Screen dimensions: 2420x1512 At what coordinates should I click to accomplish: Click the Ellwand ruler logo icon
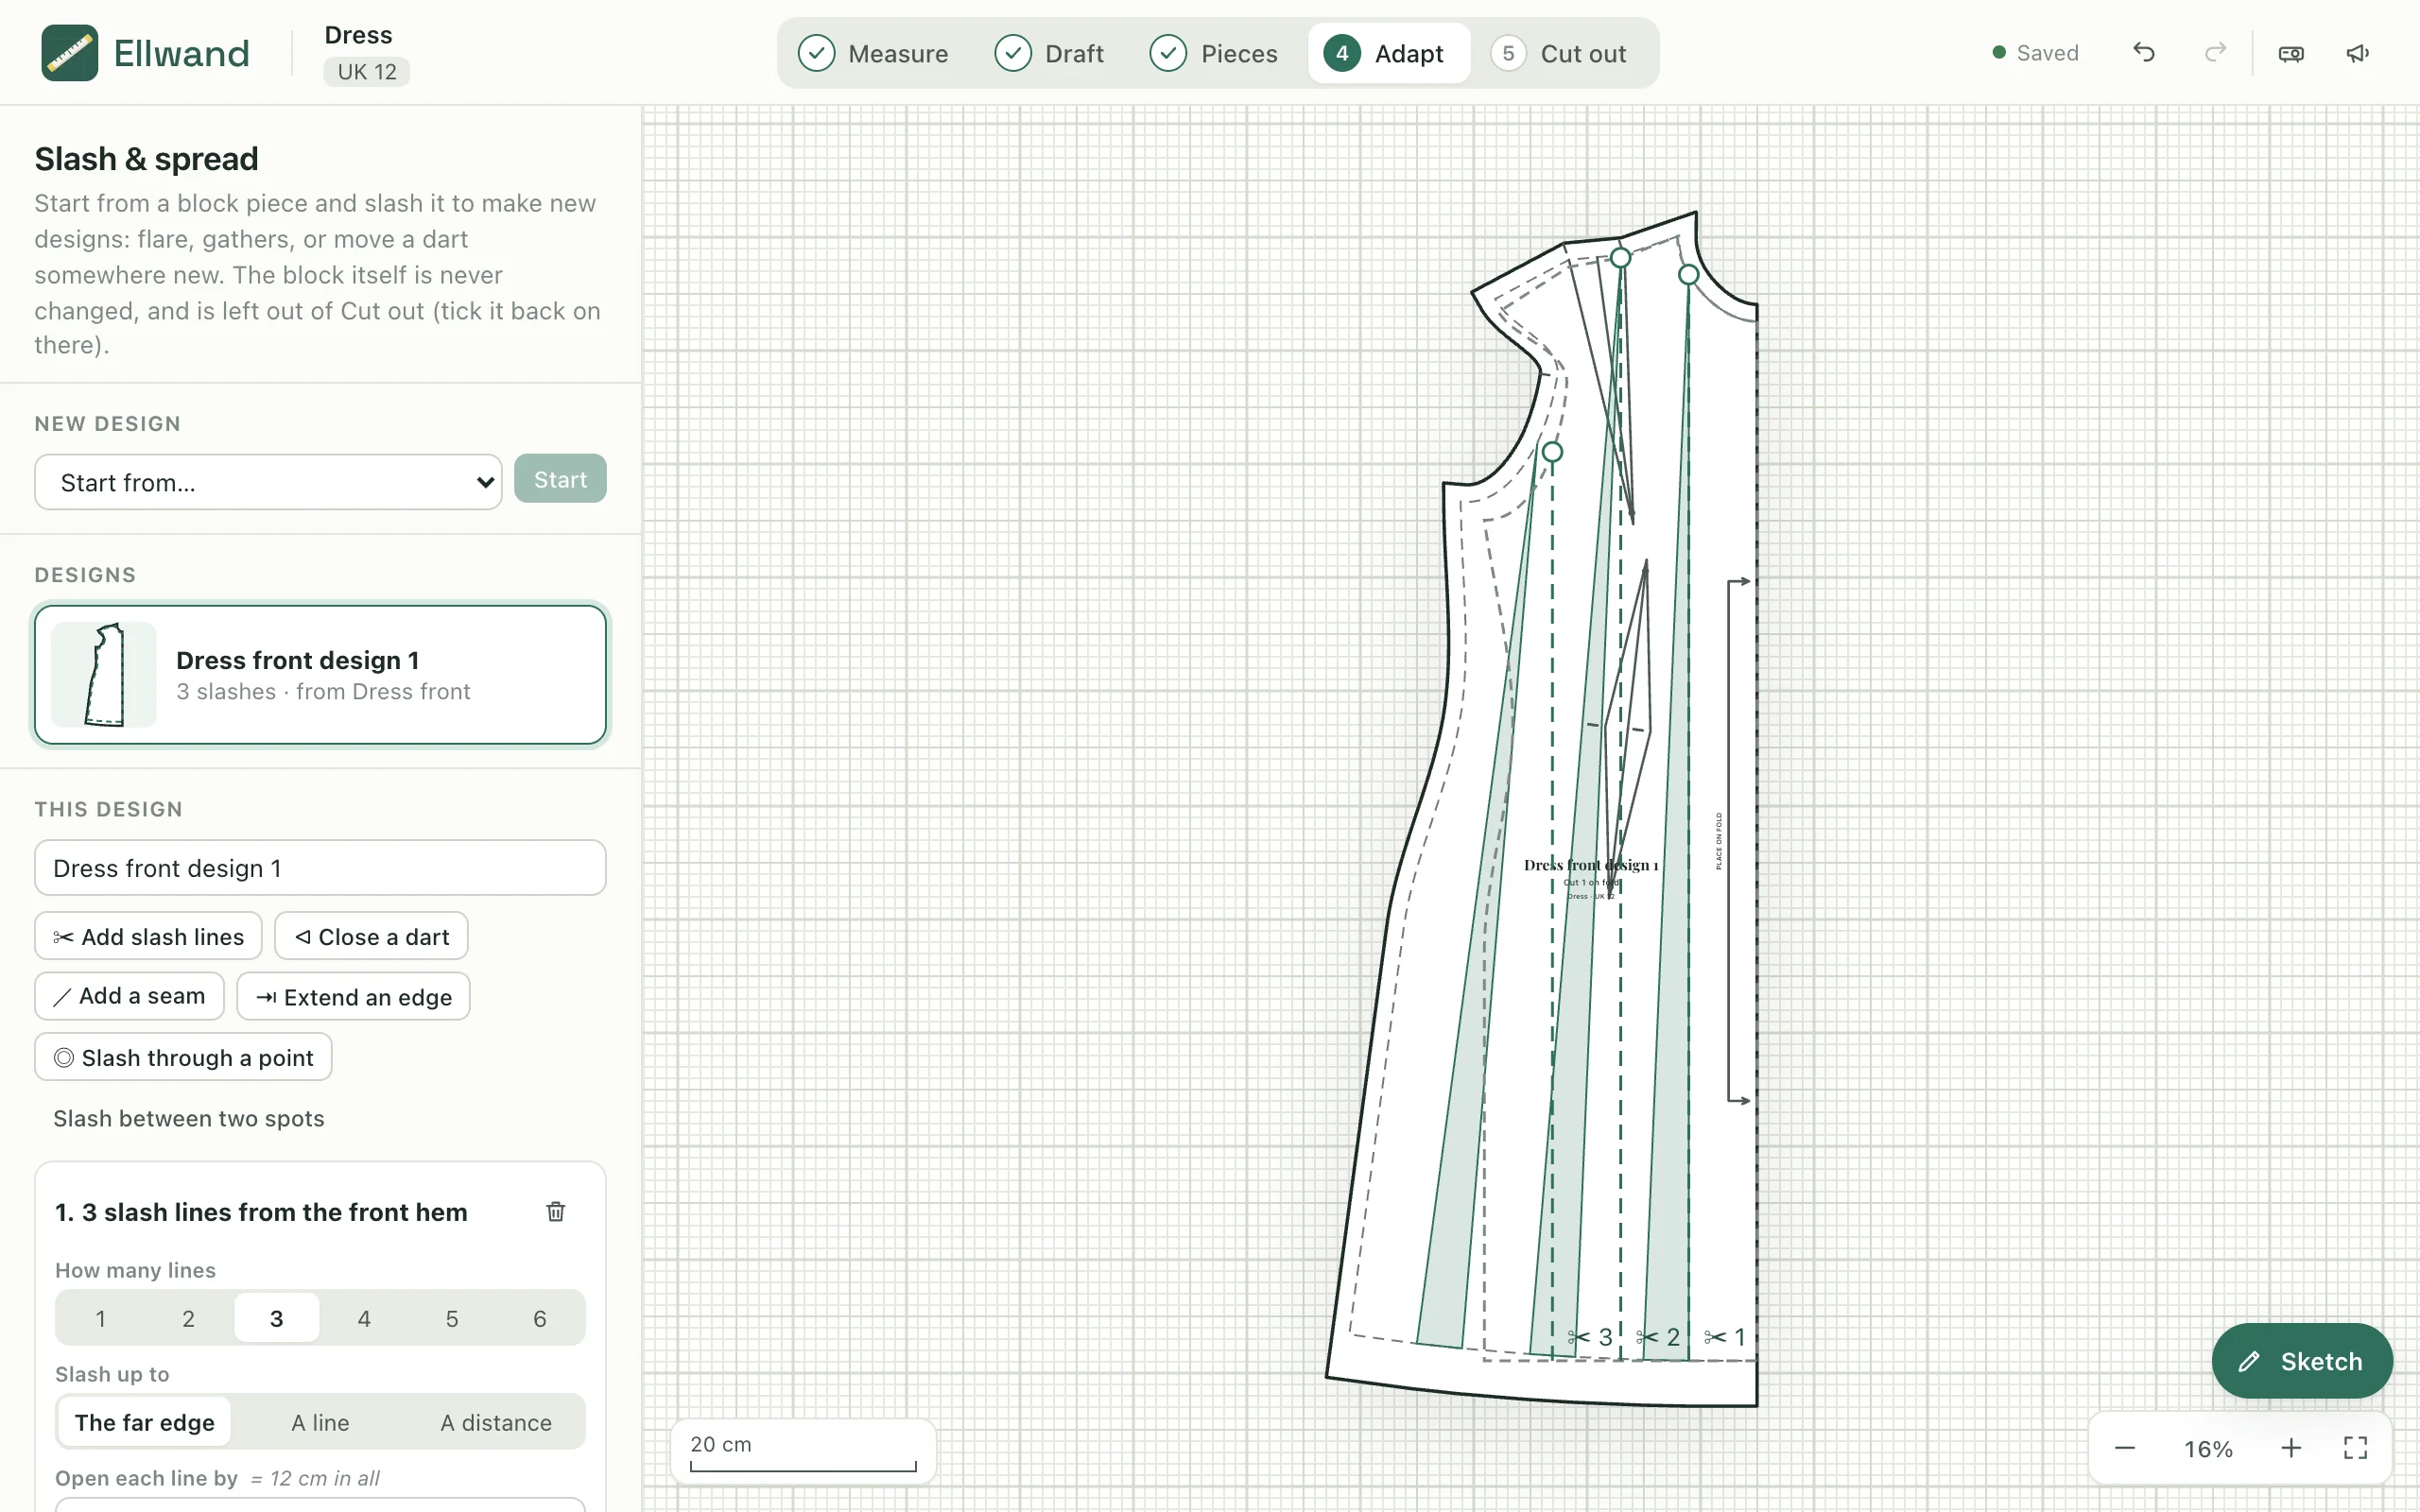pos(69,53)
